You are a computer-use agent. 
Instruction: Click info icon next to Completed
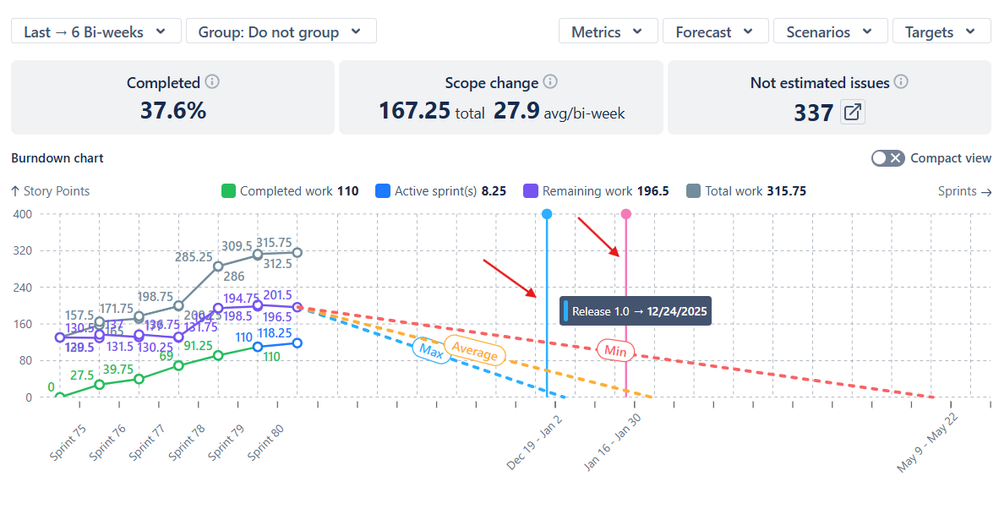coord(212,83)
